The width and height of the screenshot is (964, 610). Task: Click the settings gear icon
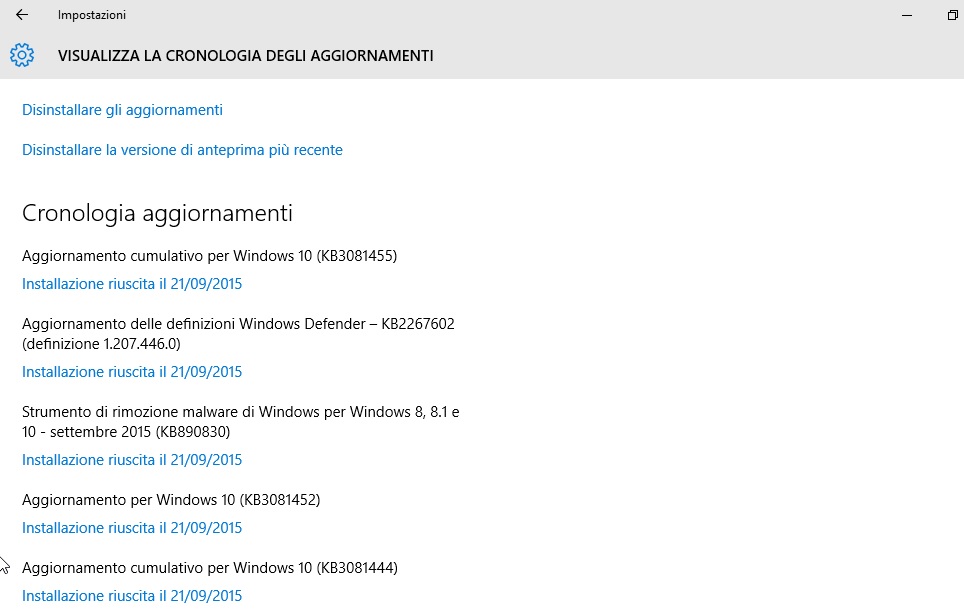coord(22,55)
